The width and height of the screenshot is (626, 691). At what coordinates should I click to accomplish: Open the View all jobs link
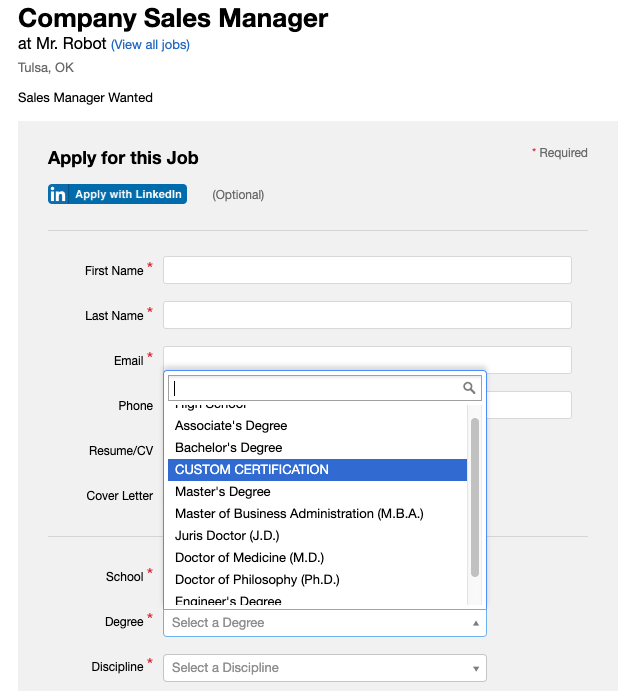tap(150, 45)
